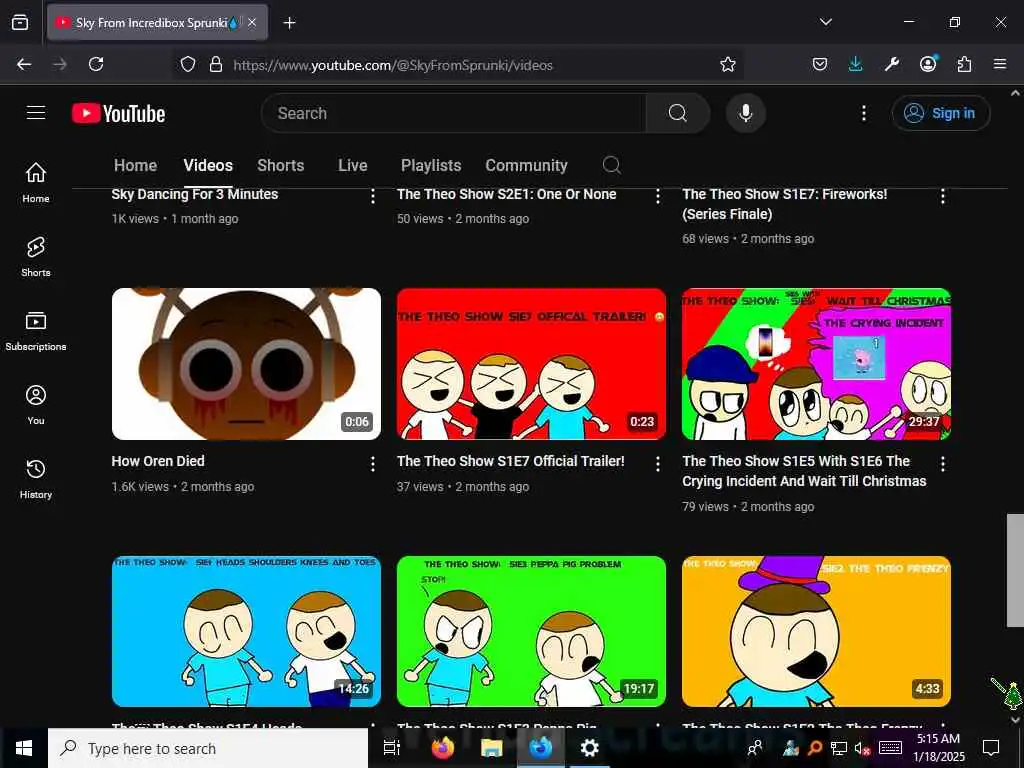
Task: Open the Firefox application menu
Action: click(1000, 64)
